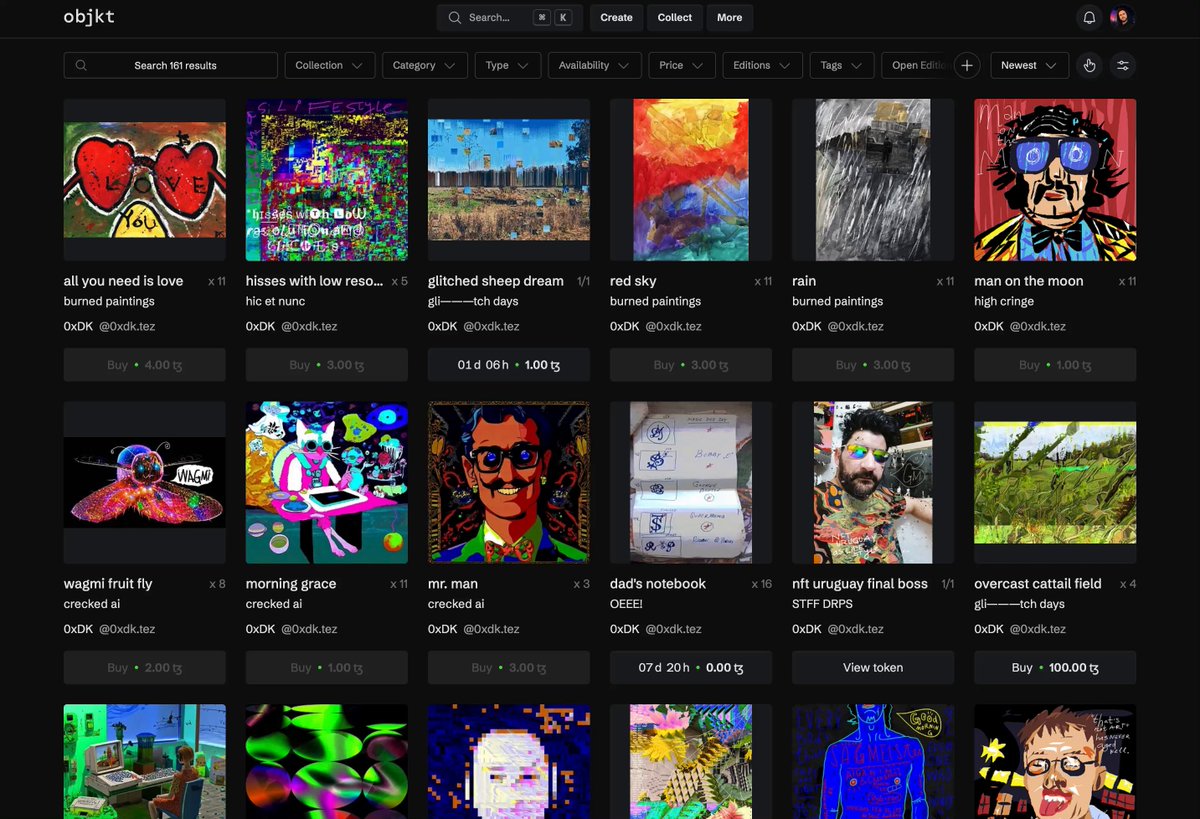Image resolution: width=1200 pixels, height=819 pixels.
Task: Add another filter with the plus icon
Action: click(x=966, y=65)
